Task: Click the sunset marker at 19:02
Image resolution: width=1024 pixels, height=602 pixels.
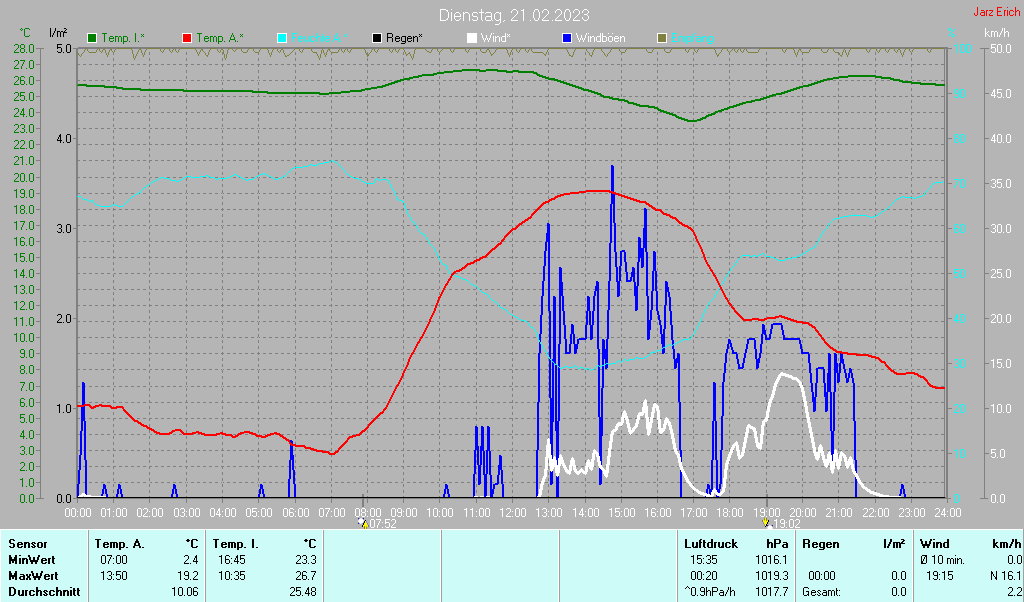Action: 766,522
